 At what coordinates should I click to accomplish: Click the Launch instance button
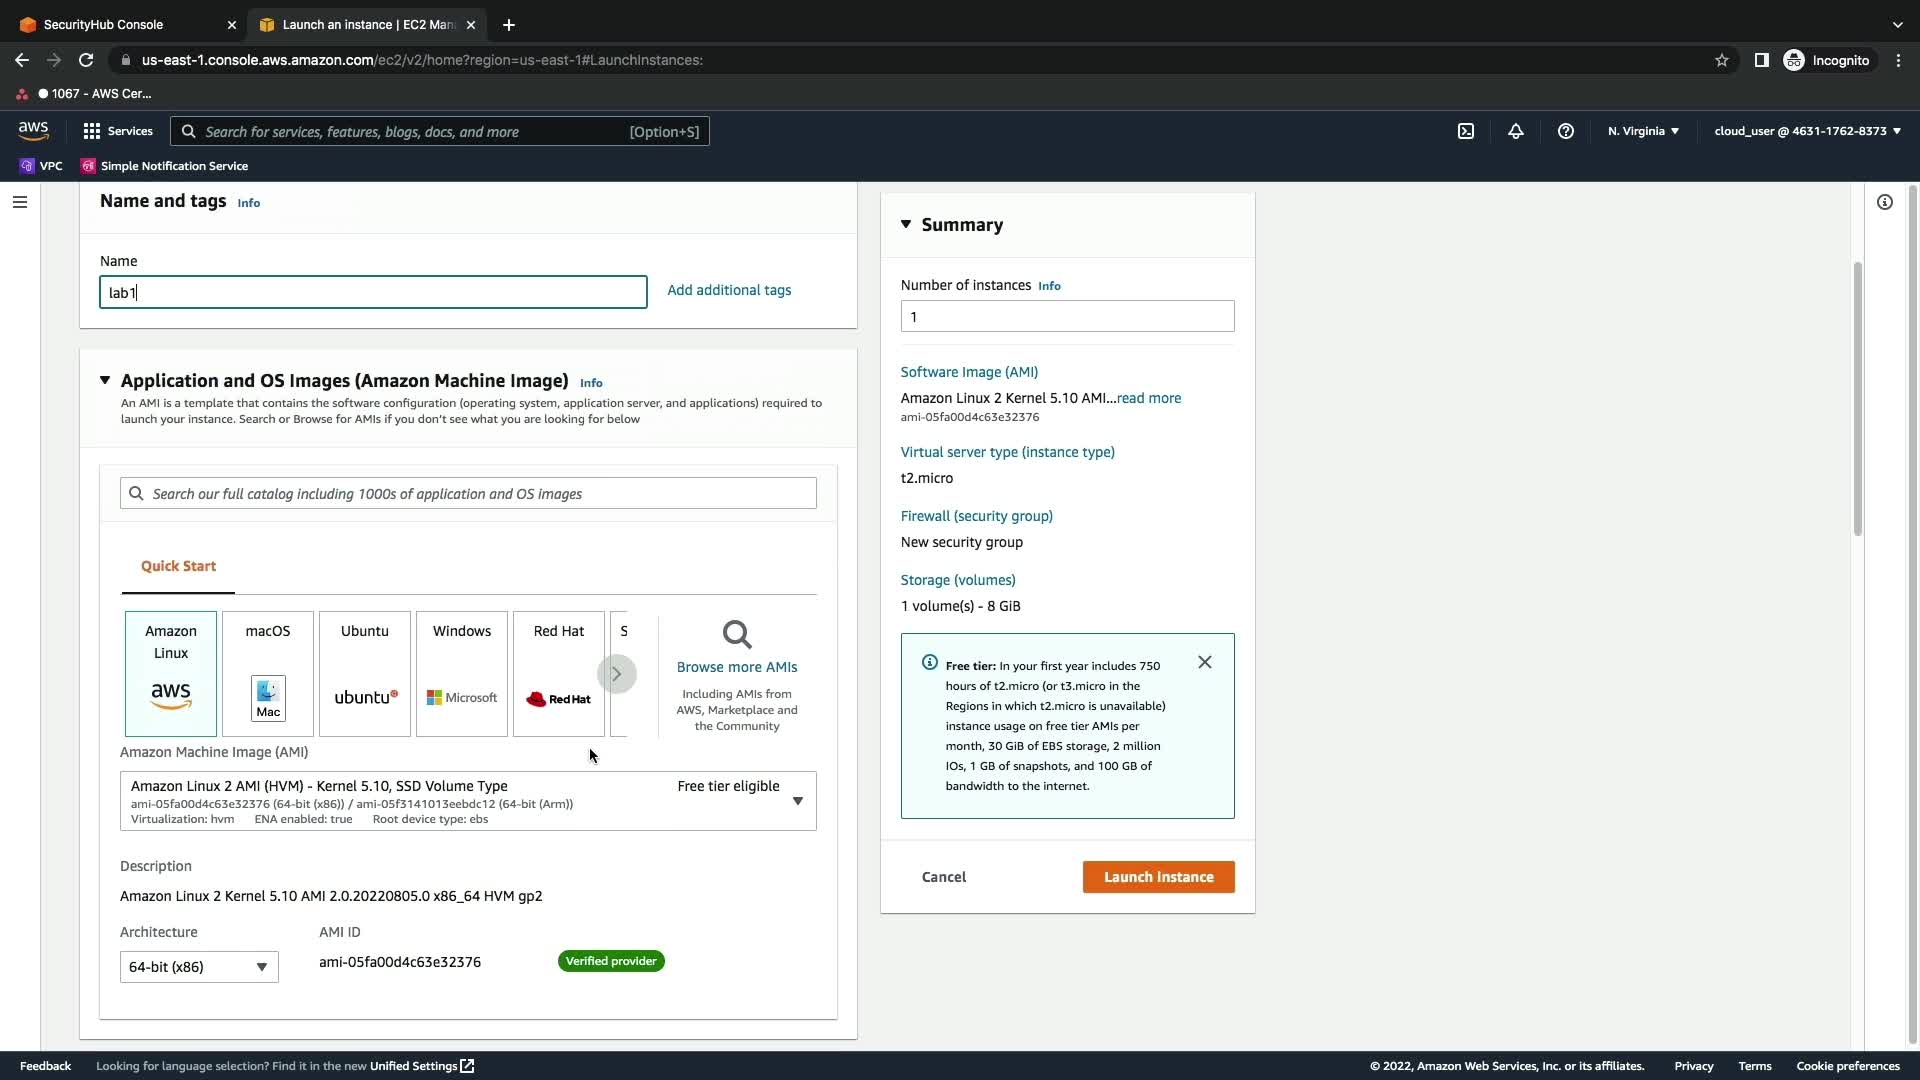click(x=1158, y=877)
